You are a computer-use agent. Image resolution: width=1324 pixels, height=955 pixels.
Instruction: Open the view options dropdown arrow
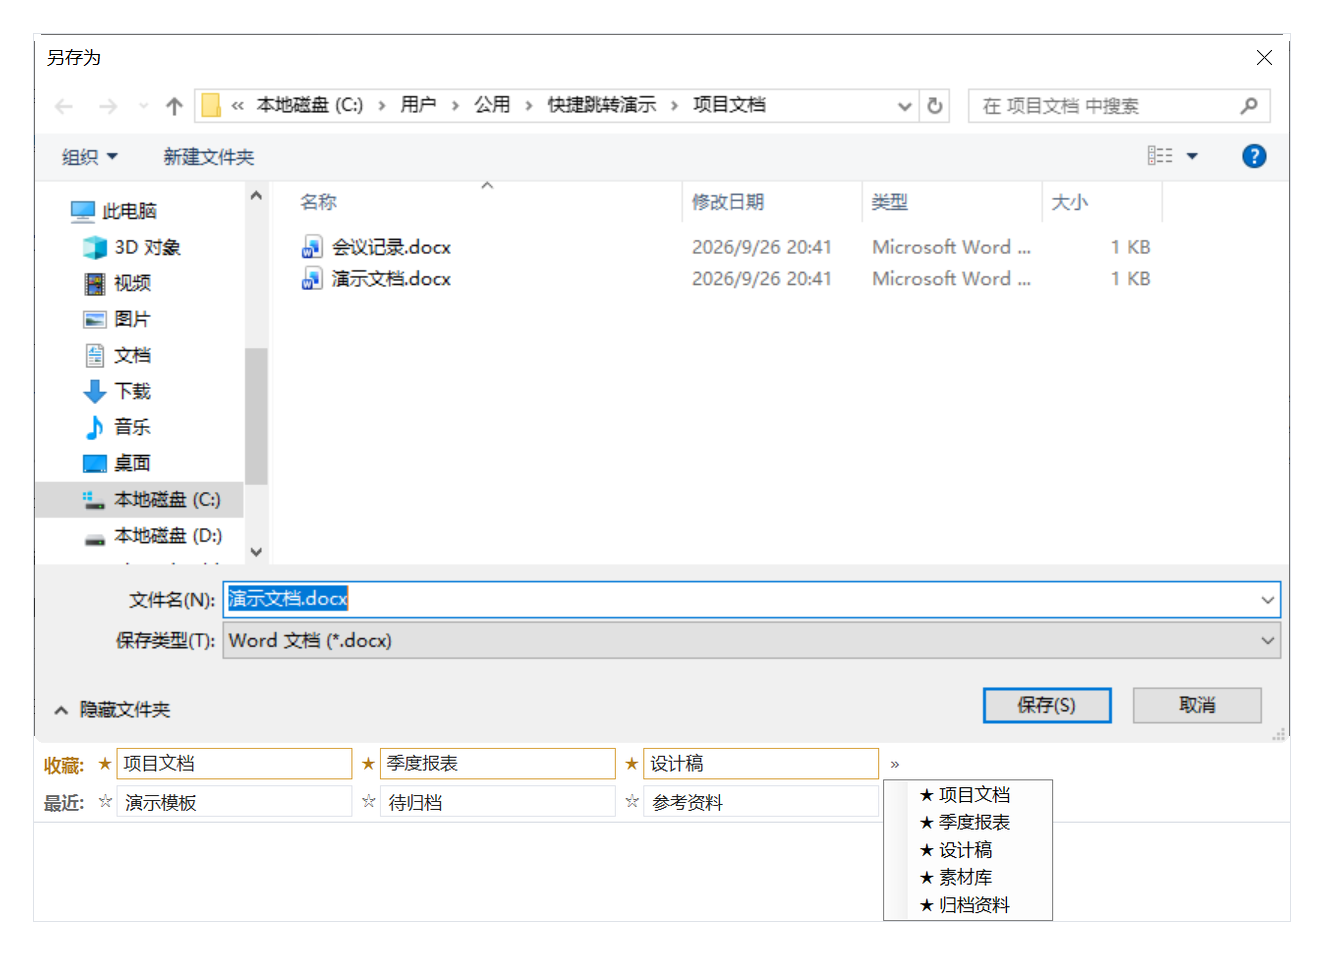pyautogui.click(x=1192, y=156)
